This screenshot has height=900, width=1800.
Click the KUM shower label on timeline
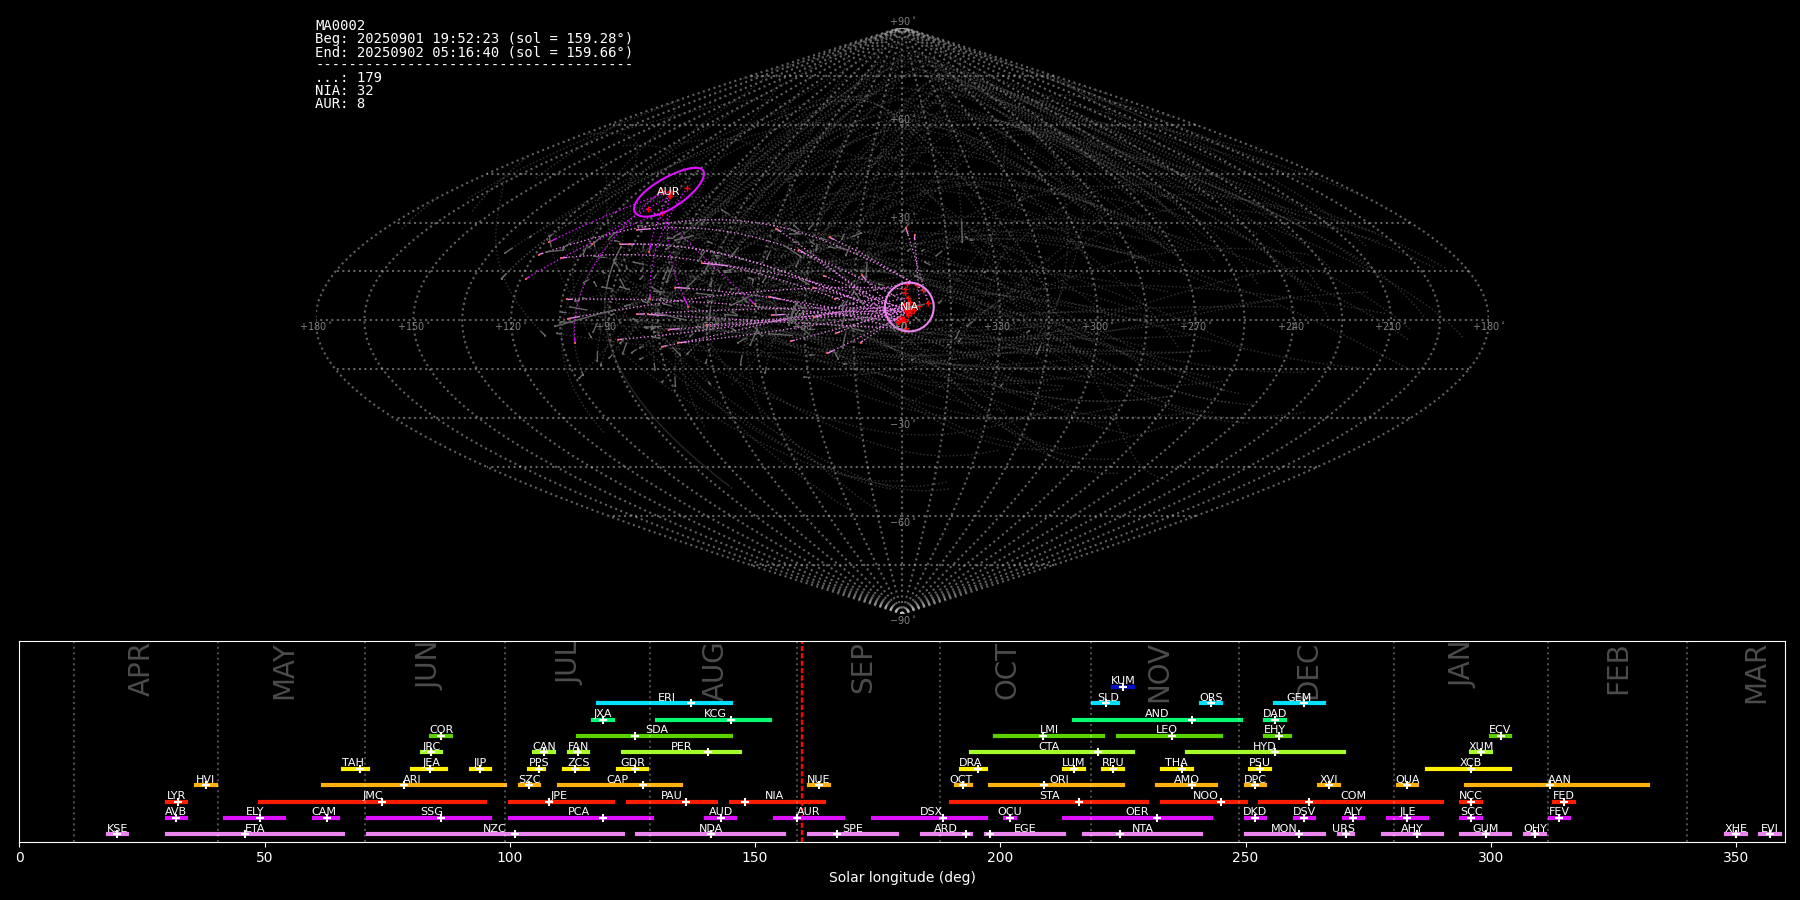click(1123, 680)
